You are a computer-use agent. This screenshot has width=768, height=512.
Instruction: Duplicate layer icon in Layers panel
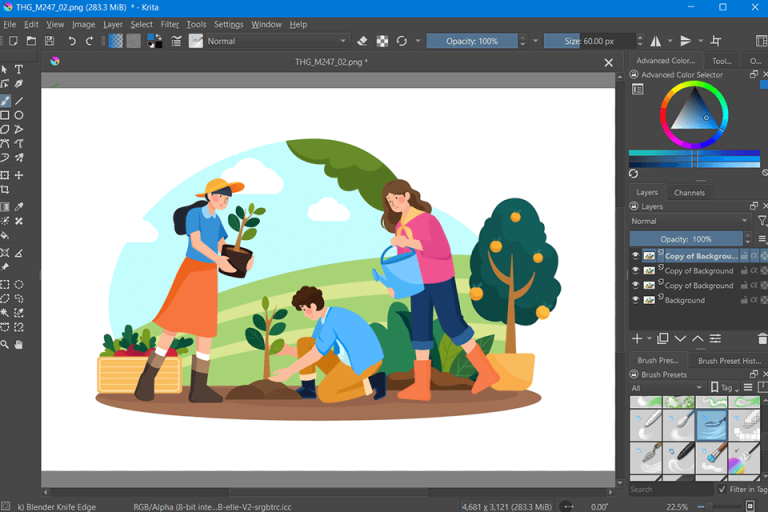click(663, 339)
